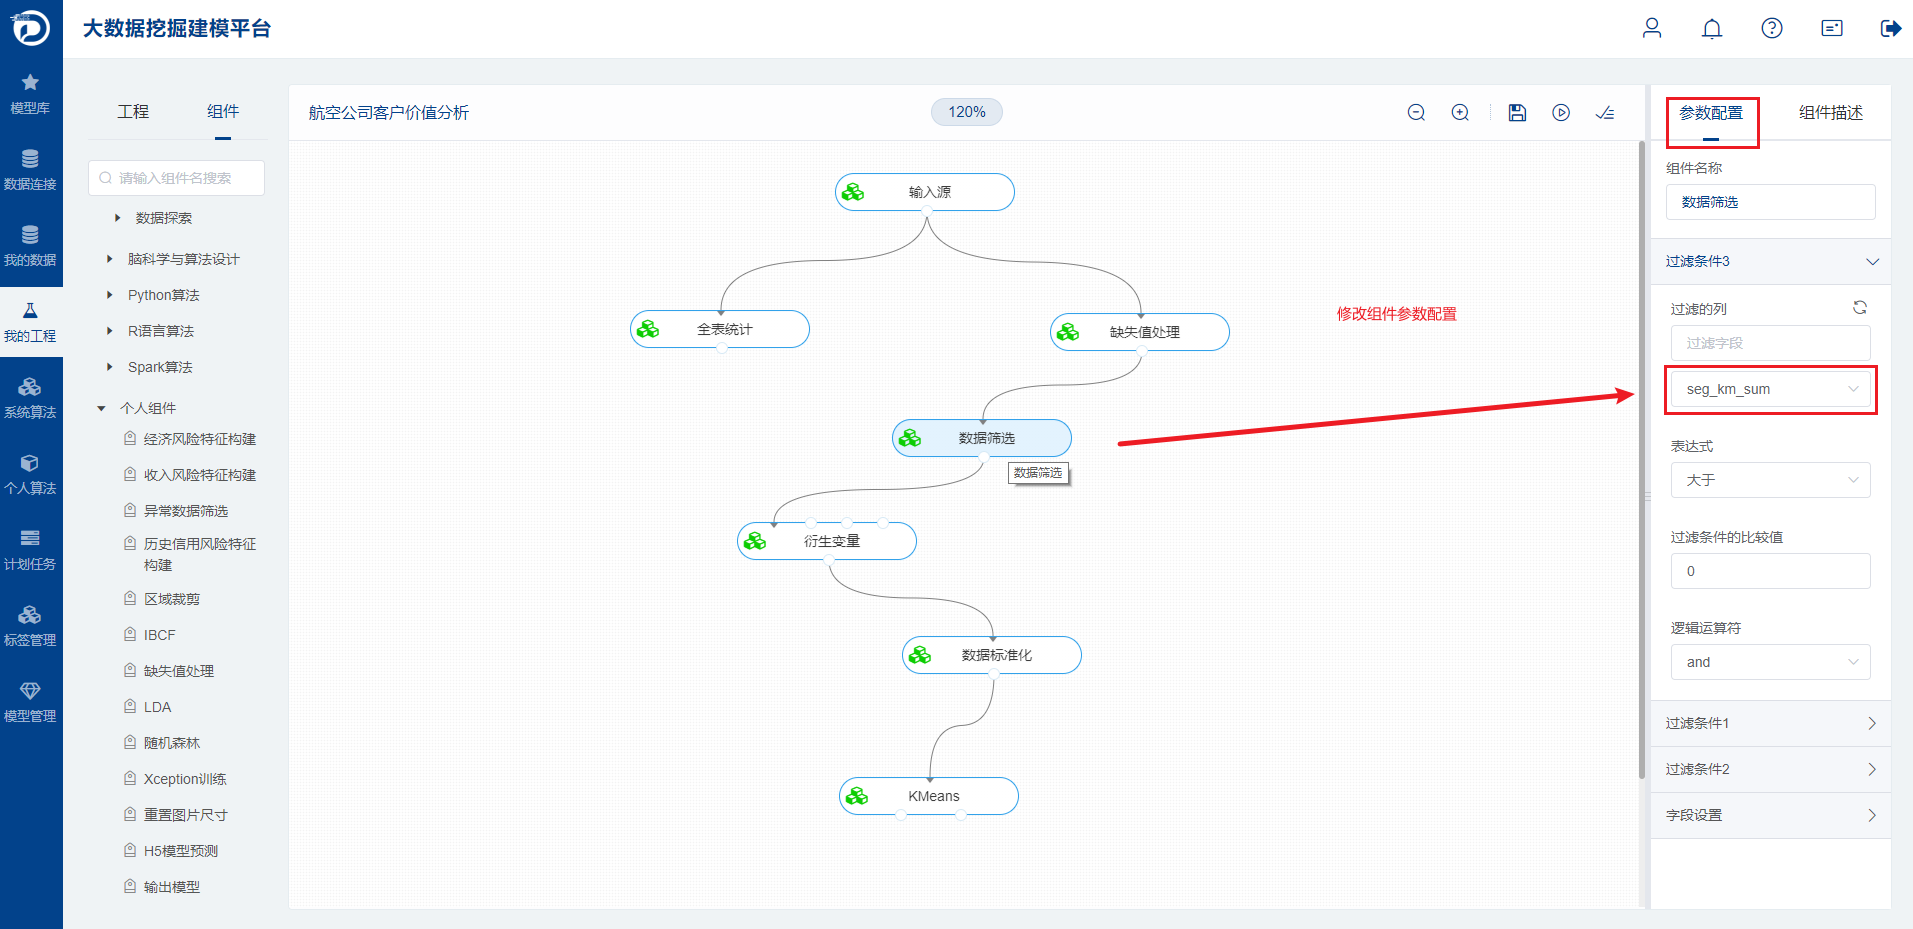Select the KMeans node on the canvas
The width and height of the screenshot is (1913, 929).
tap(929, 796)
